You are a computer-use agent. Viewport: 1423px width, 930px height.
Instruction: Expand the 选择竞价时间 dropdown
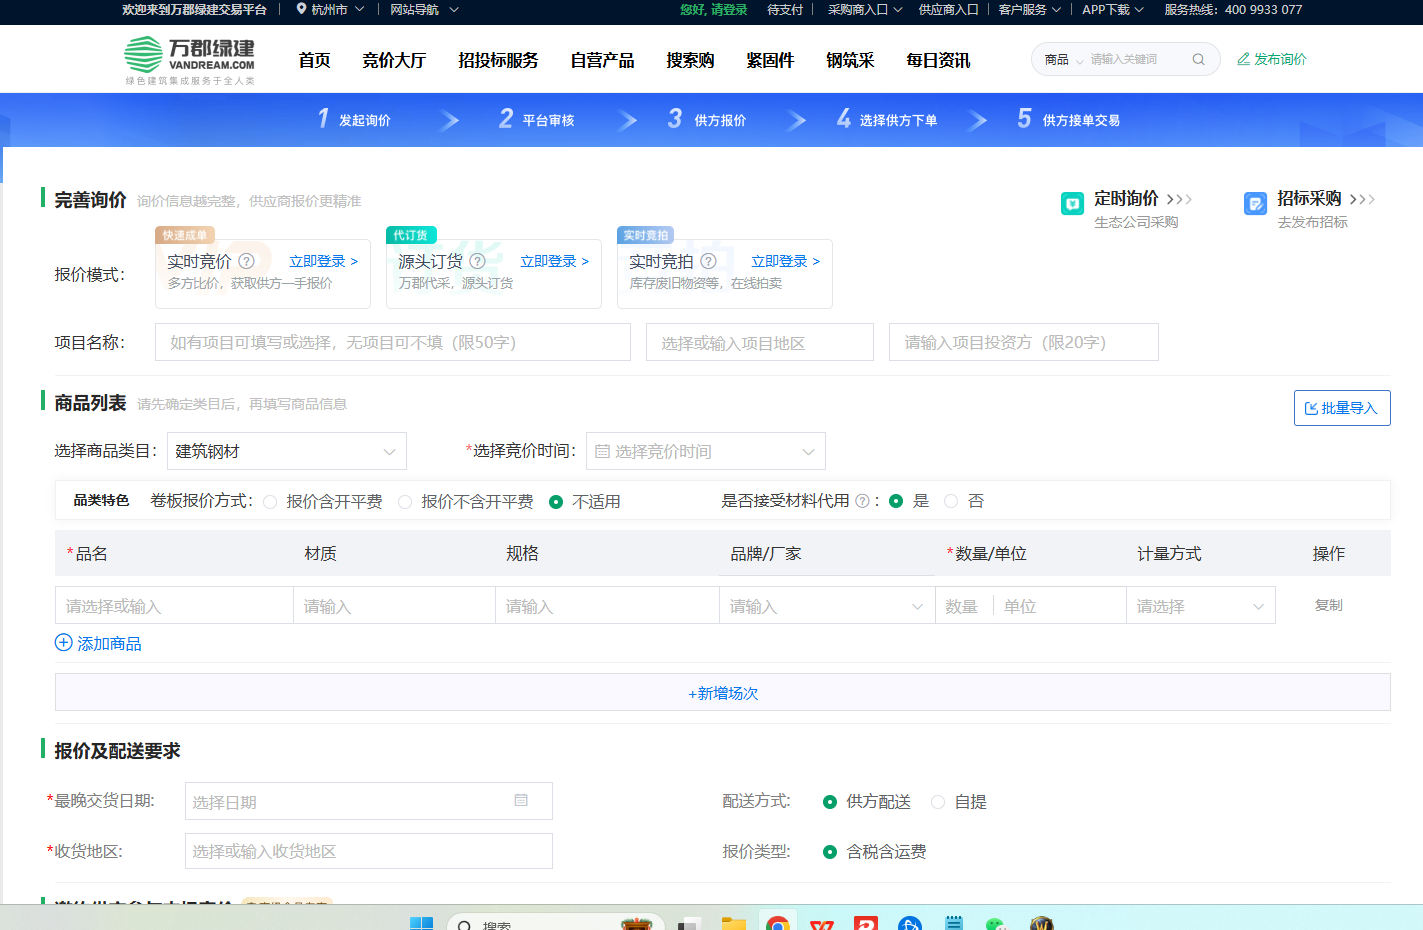705,451
